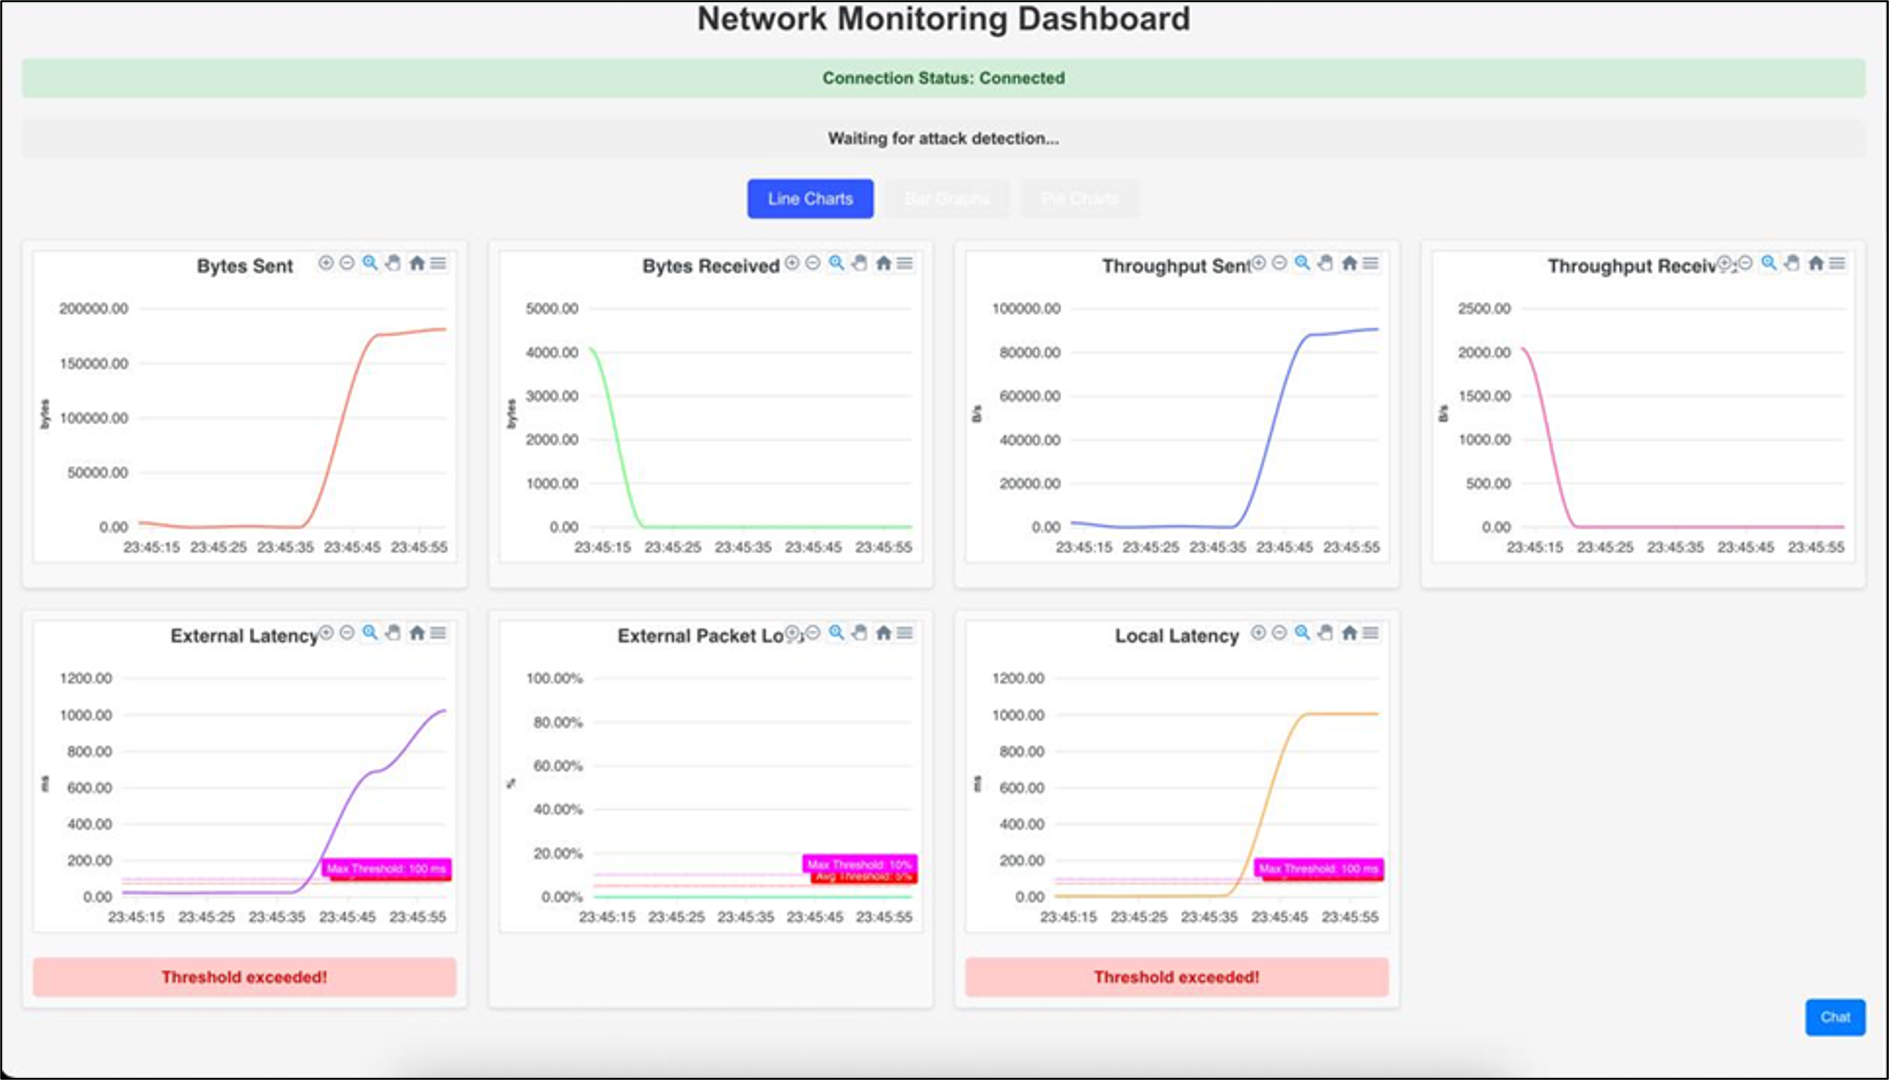Zoom in on the Local Latency chart
This screenshot has width=1889, height=1080.
point(1258,633)
